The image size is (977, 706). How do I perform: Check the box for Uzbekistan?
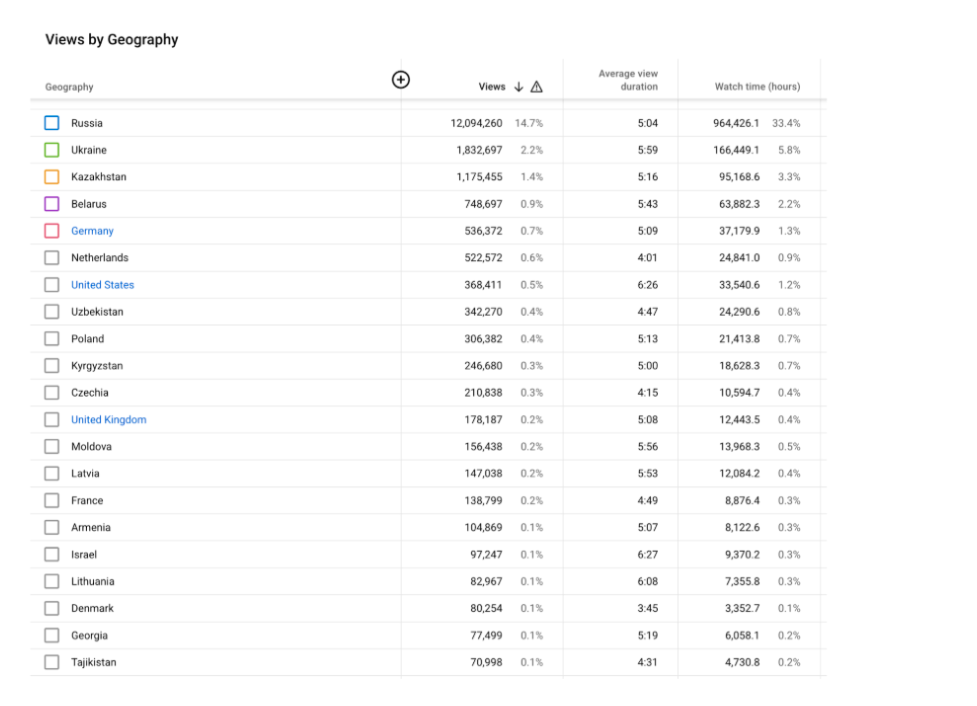click(52, 312)
